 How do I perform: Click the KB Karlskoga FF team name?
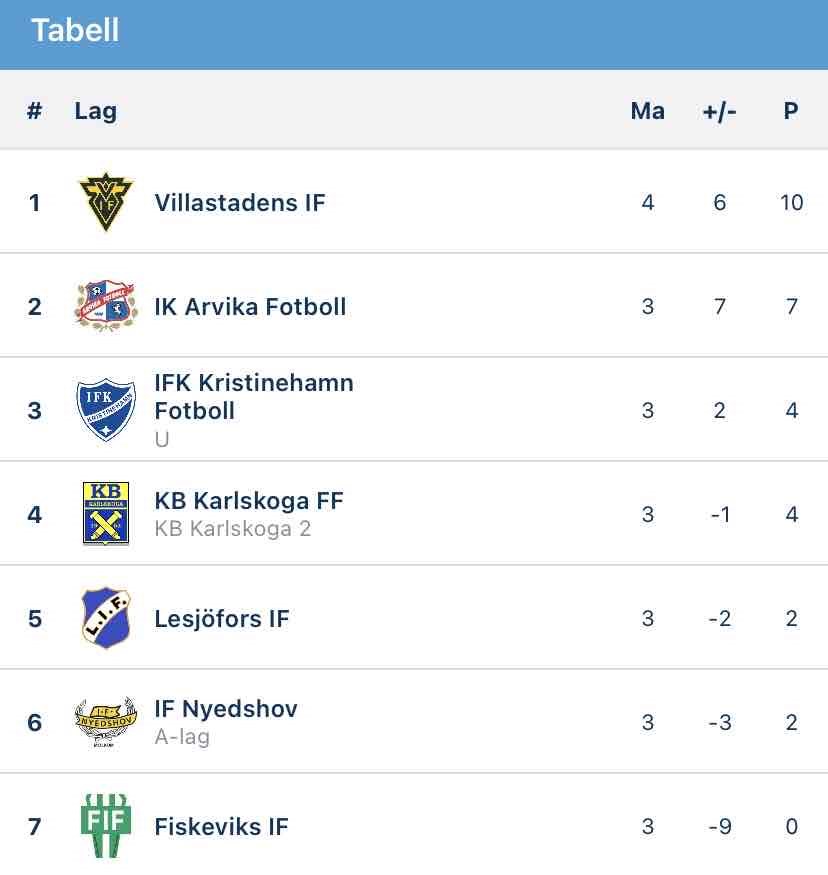pos(249,501)
